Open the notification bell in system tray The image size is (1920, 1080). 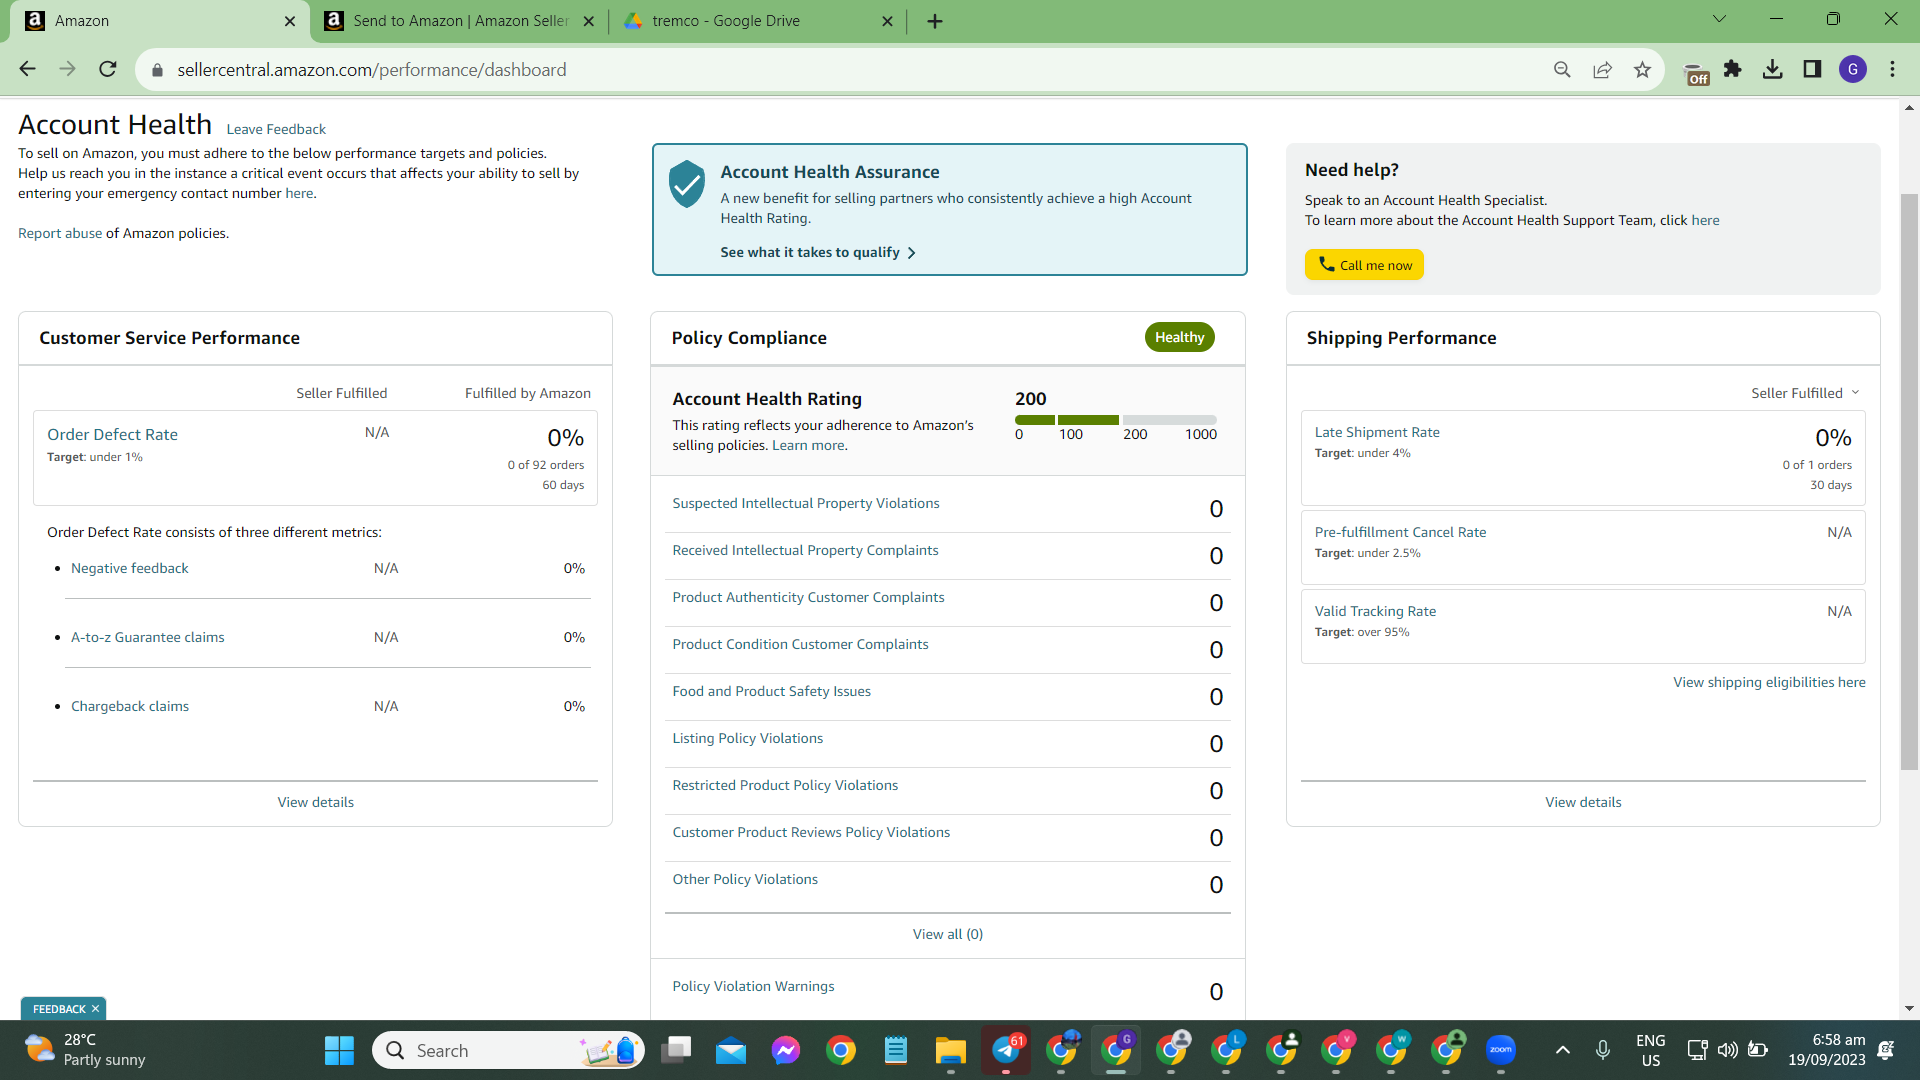(x=1886, y=1050)
